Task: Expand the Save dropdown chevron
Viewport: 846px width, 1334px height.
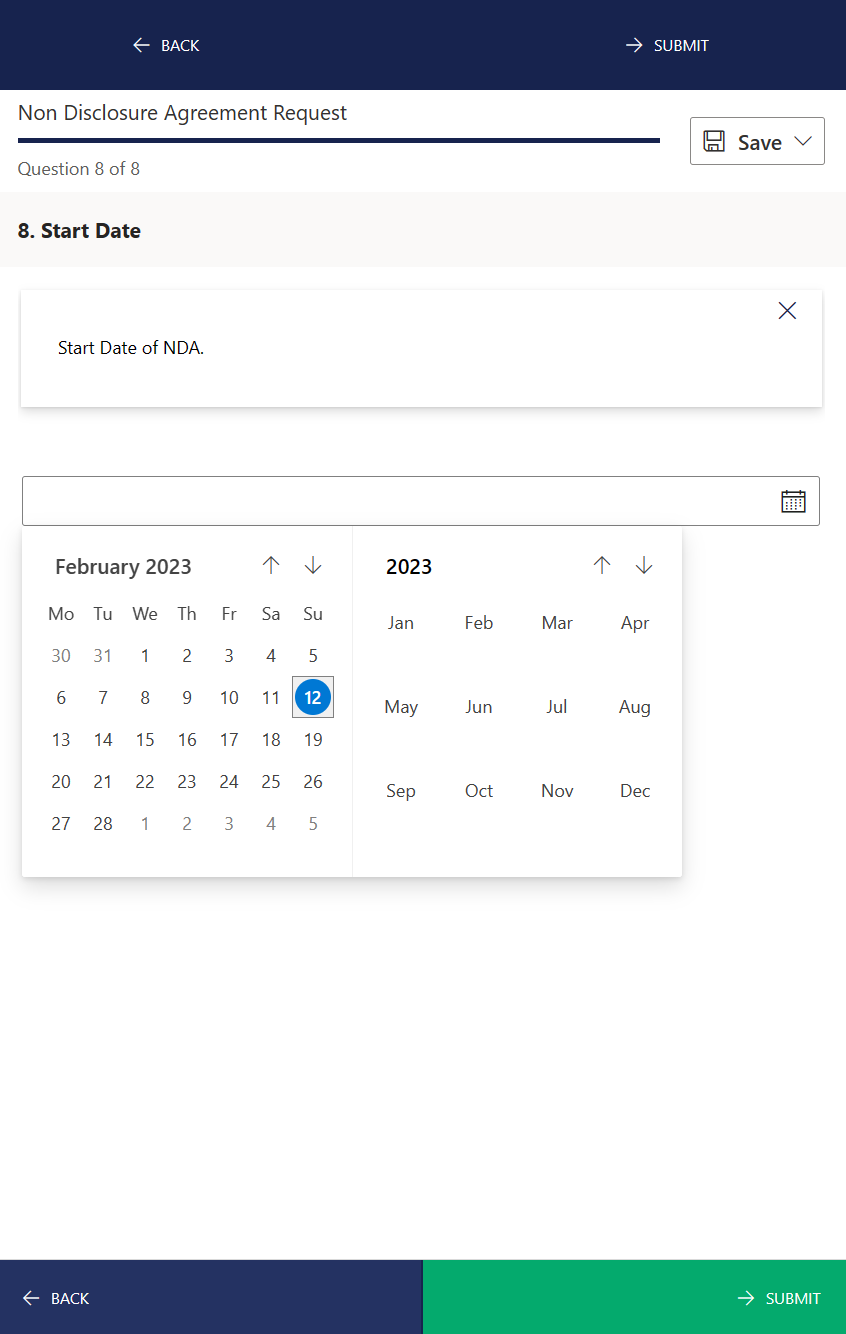Action: [x=803, y=141]
